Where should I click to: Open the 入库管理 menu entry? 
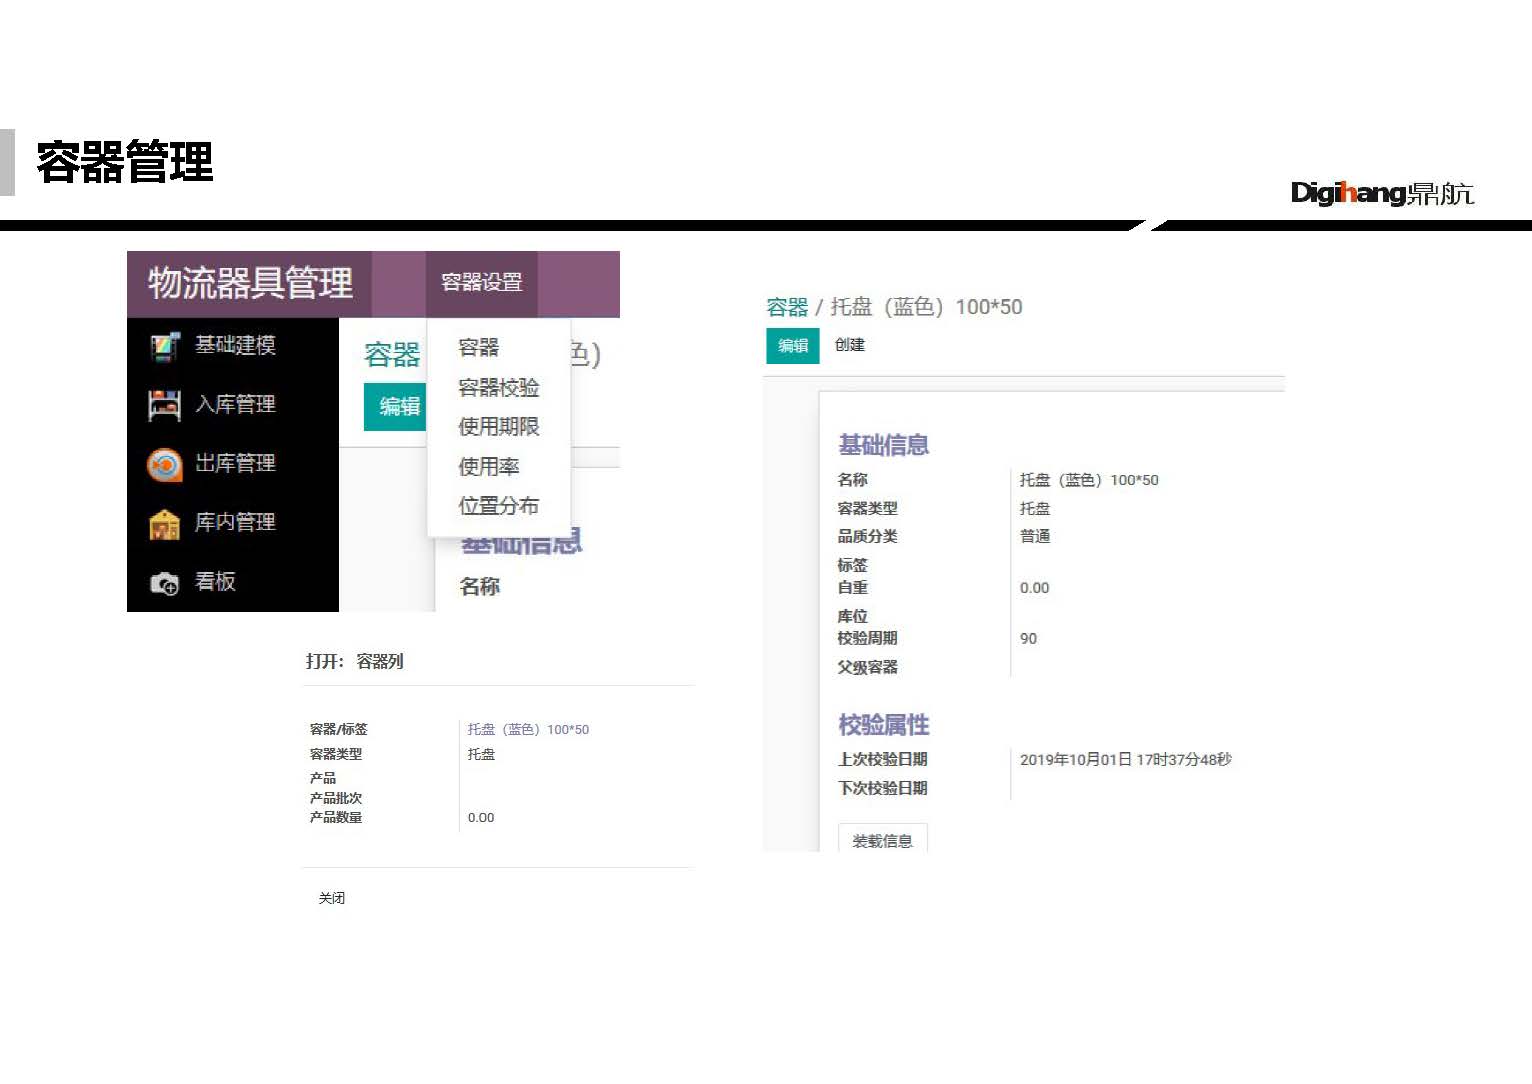(235, 404)
